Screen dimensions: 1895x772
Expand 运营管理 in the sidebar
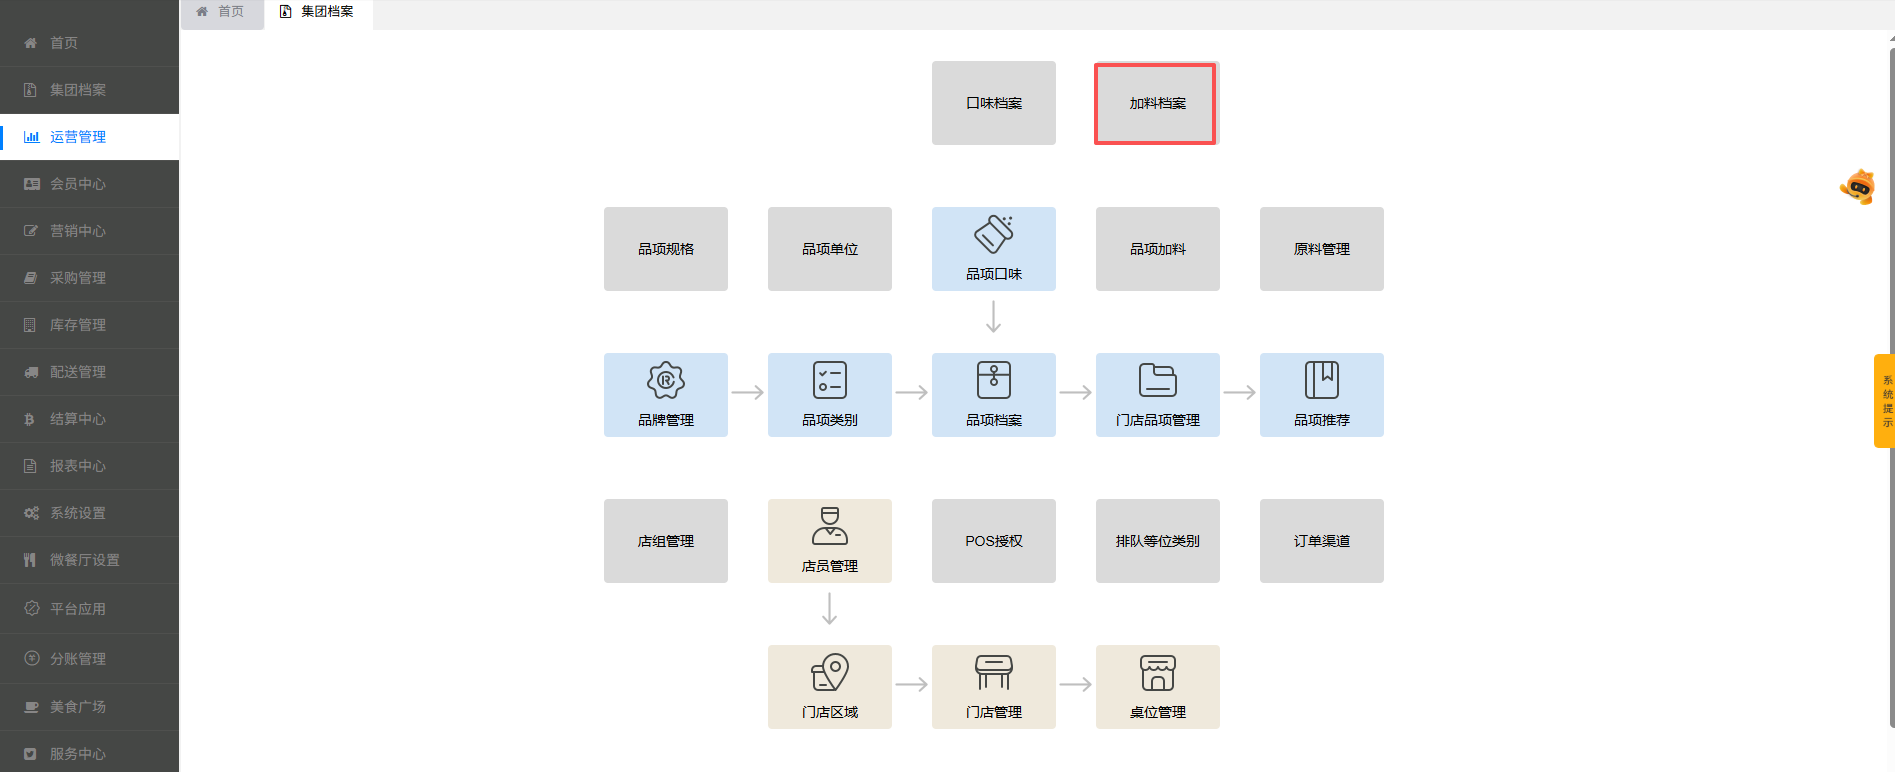tap(78, 137)
